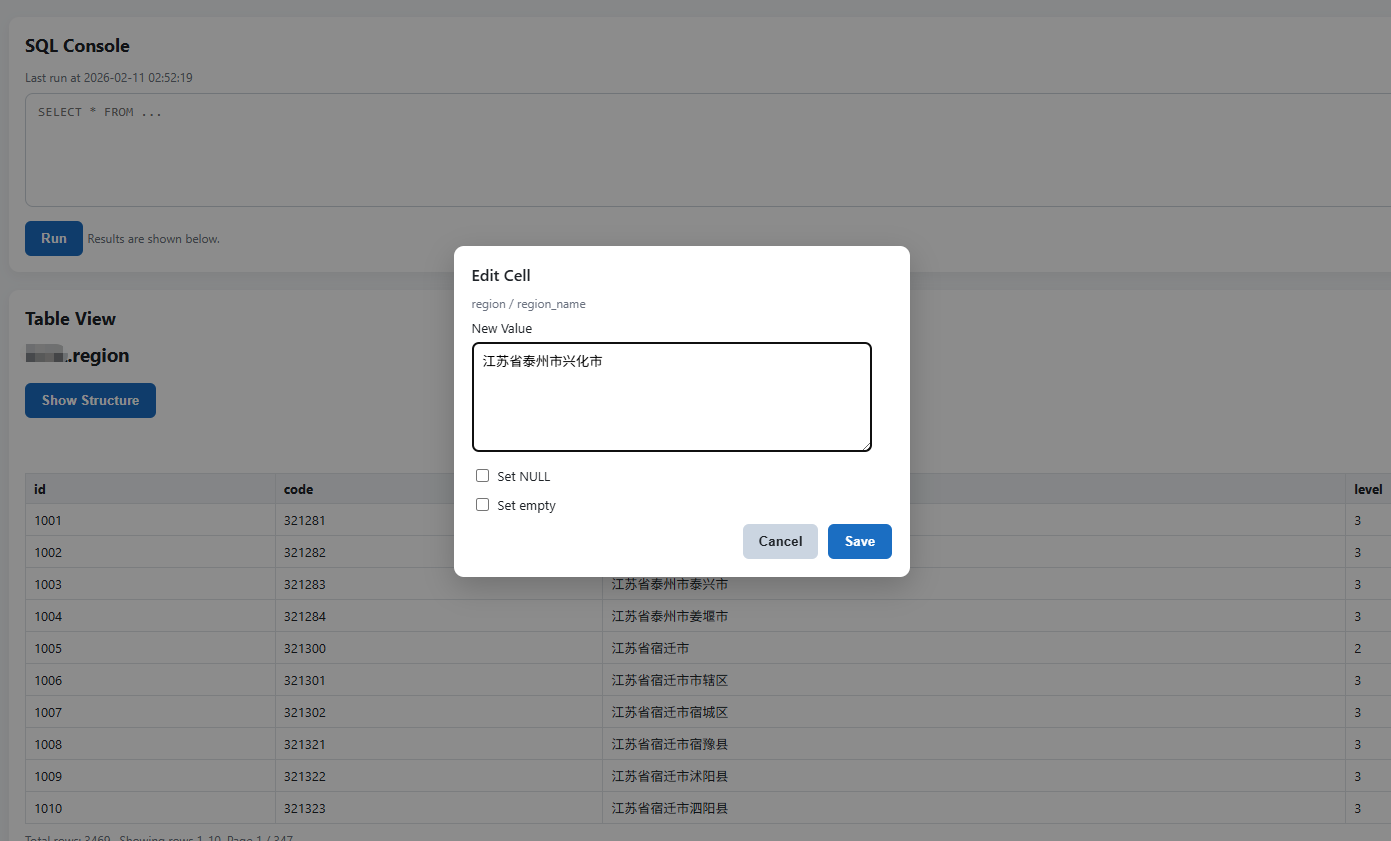Select the code cell 321323
Screen dimensions: 1391x841
305,808
